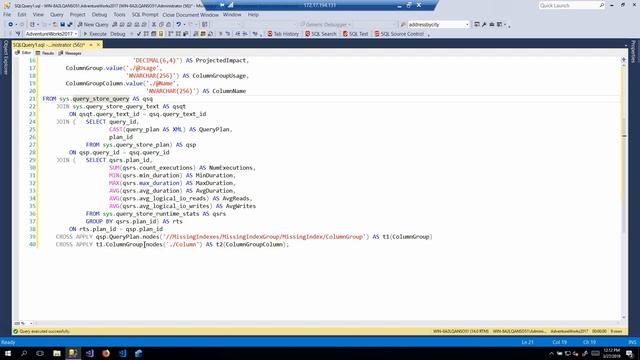Click the Execute button
The image size is (640, 360).
point(95,34)
